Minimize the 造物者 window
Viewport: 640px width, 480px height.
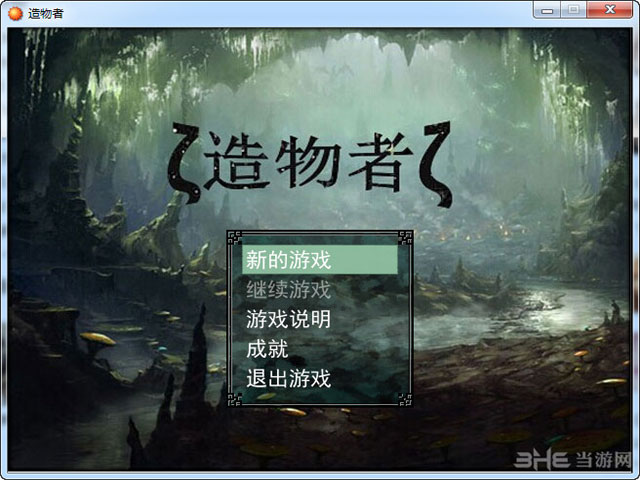pyautogui.click(x=547, y=10)
